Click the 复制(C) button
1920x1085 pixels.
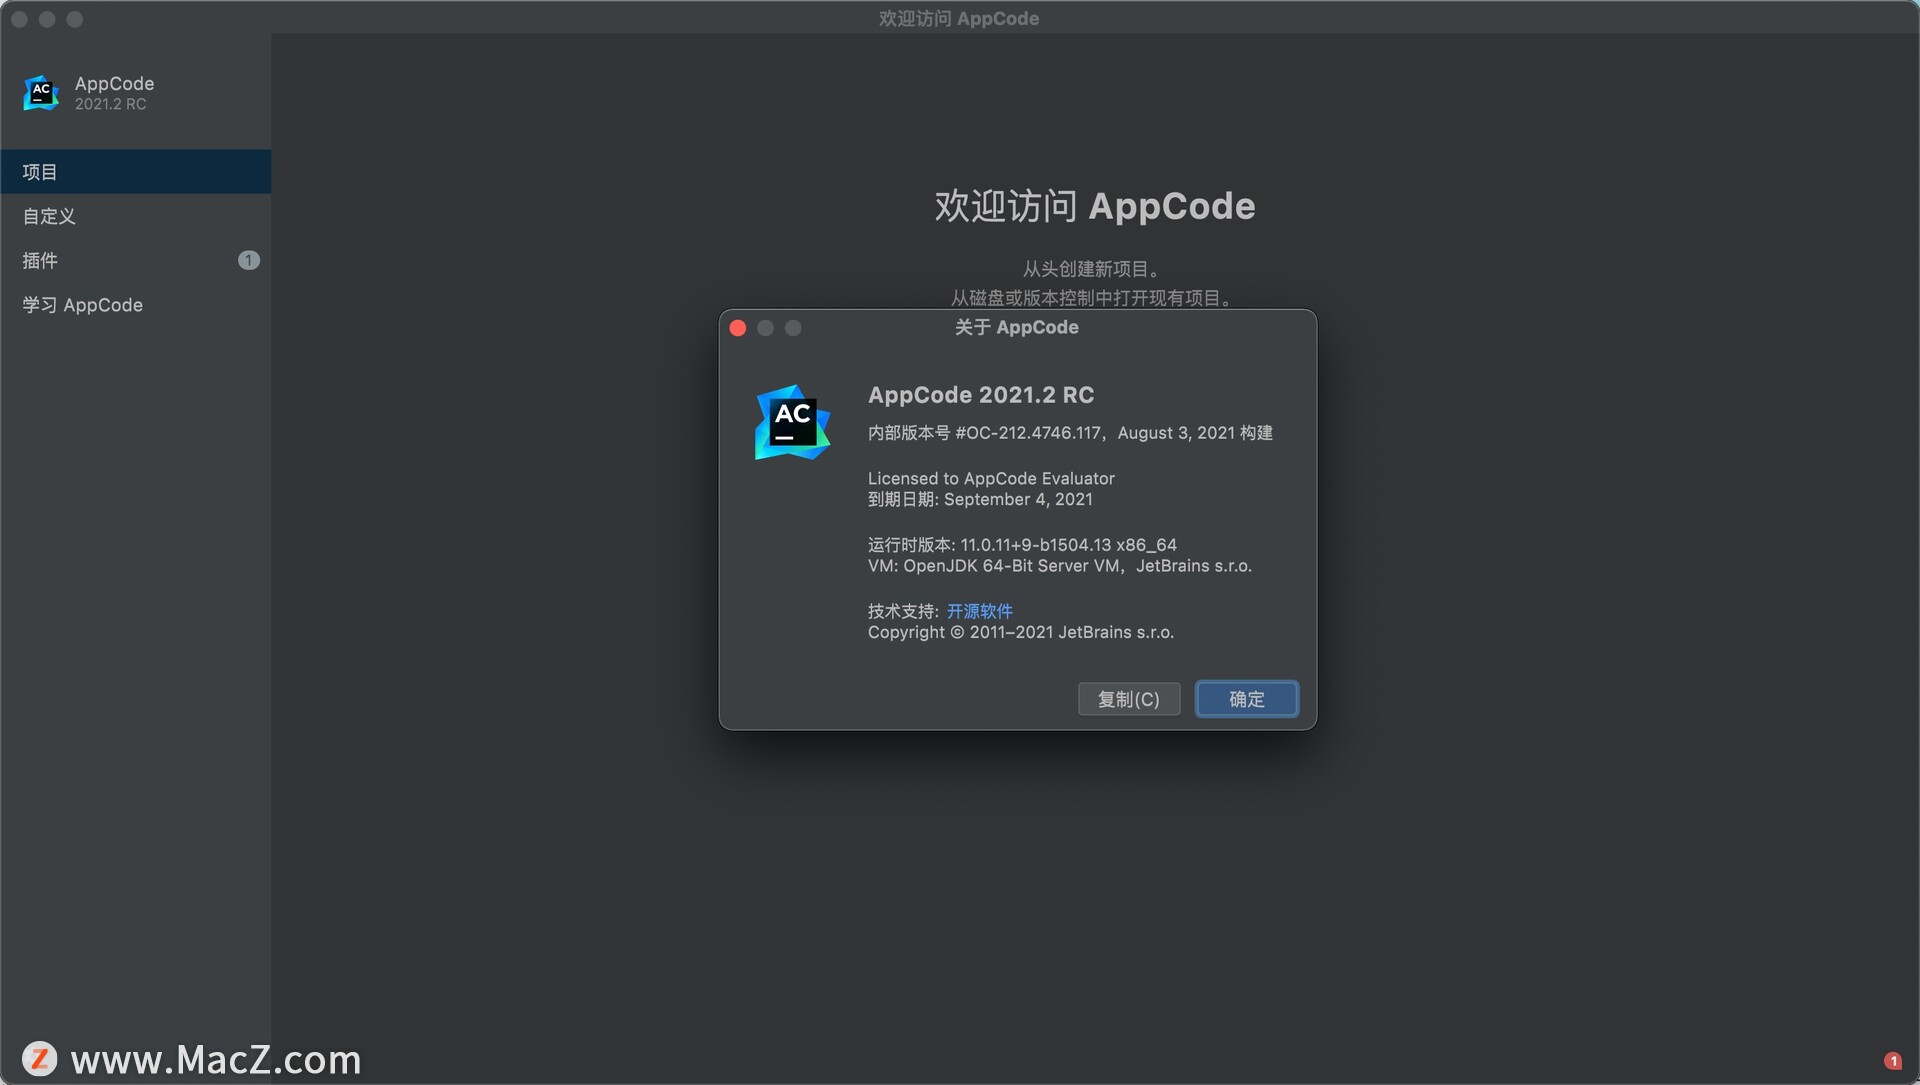pyautogui.click(x=1129, y=699)
